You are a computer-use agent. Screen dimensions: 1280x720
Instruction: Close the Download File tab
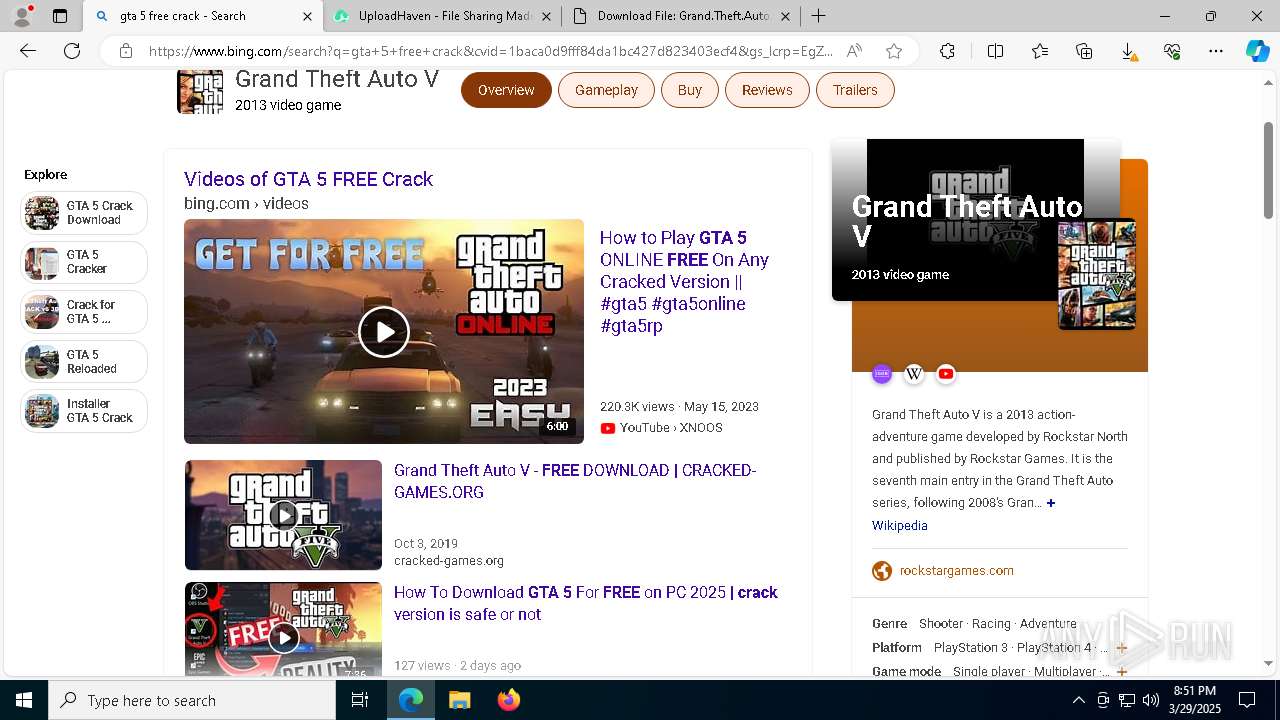coord(786,16)
